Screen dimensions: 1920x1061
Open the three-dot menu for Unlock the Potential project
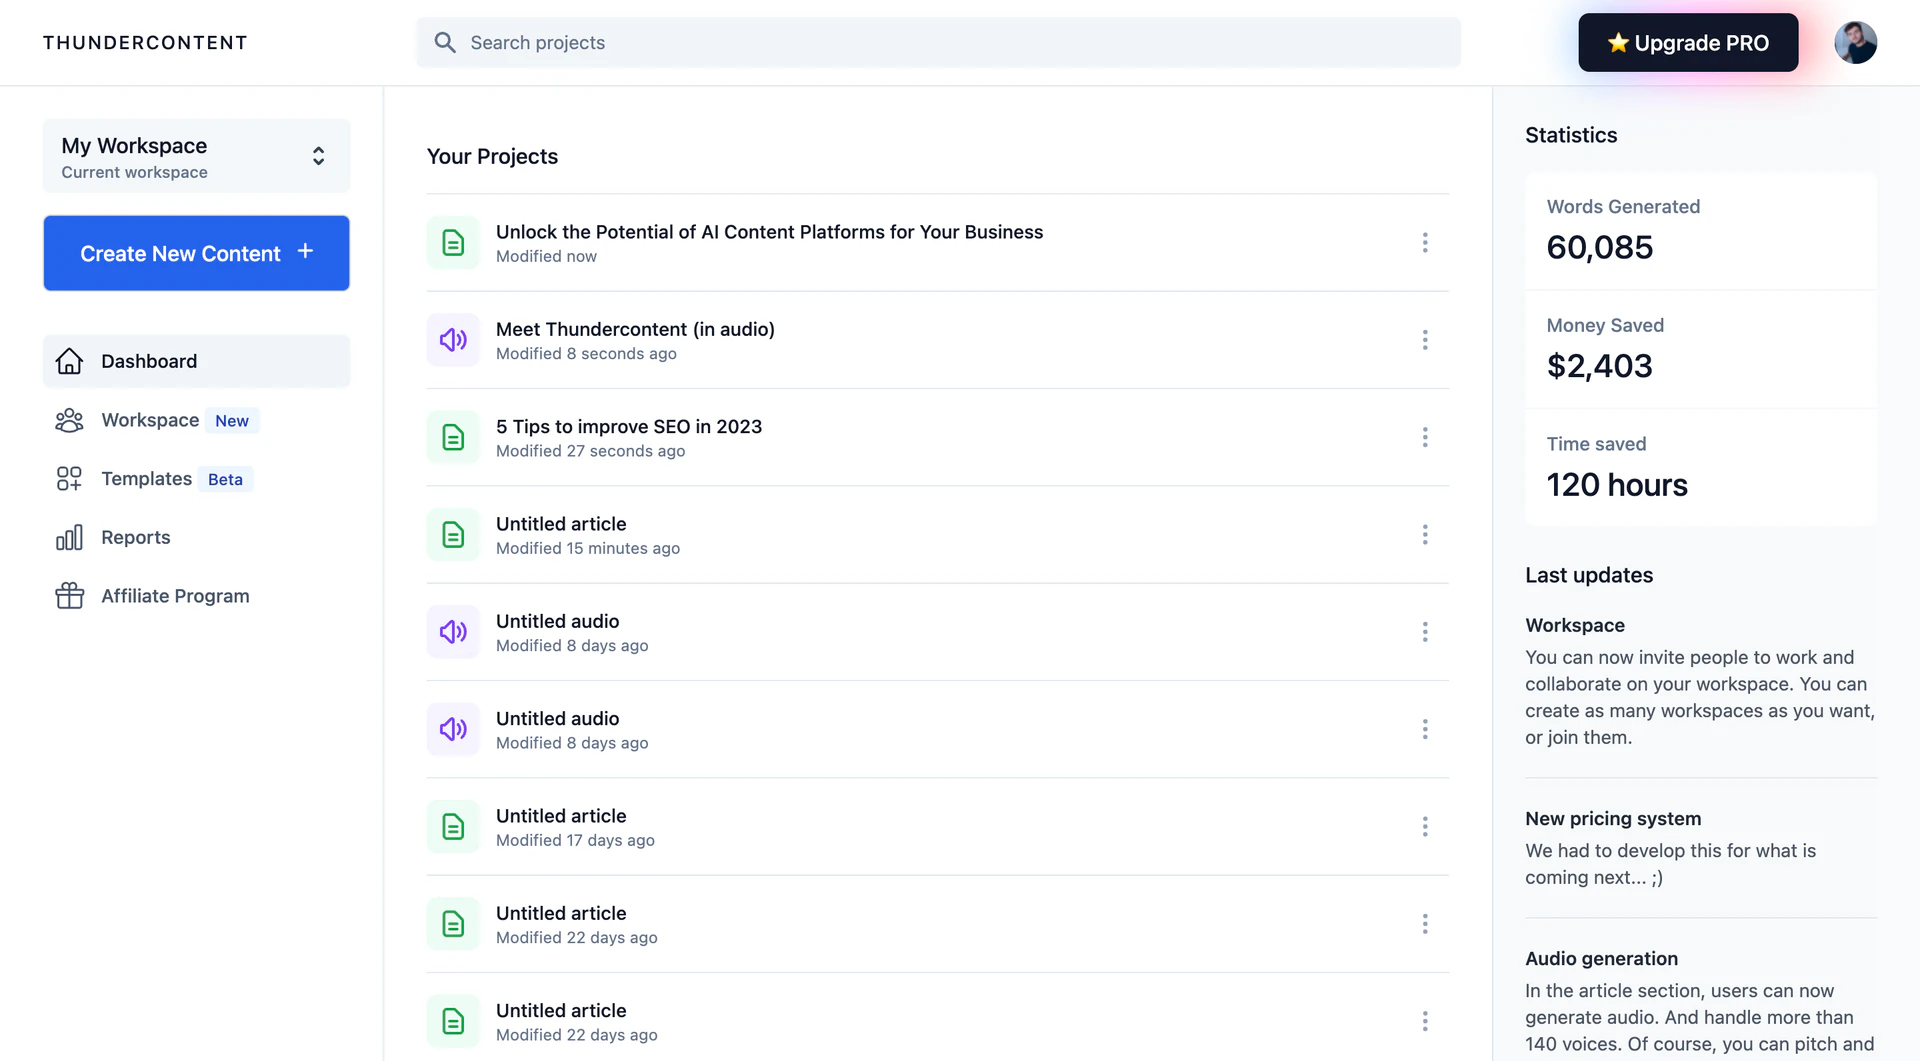1424,242
